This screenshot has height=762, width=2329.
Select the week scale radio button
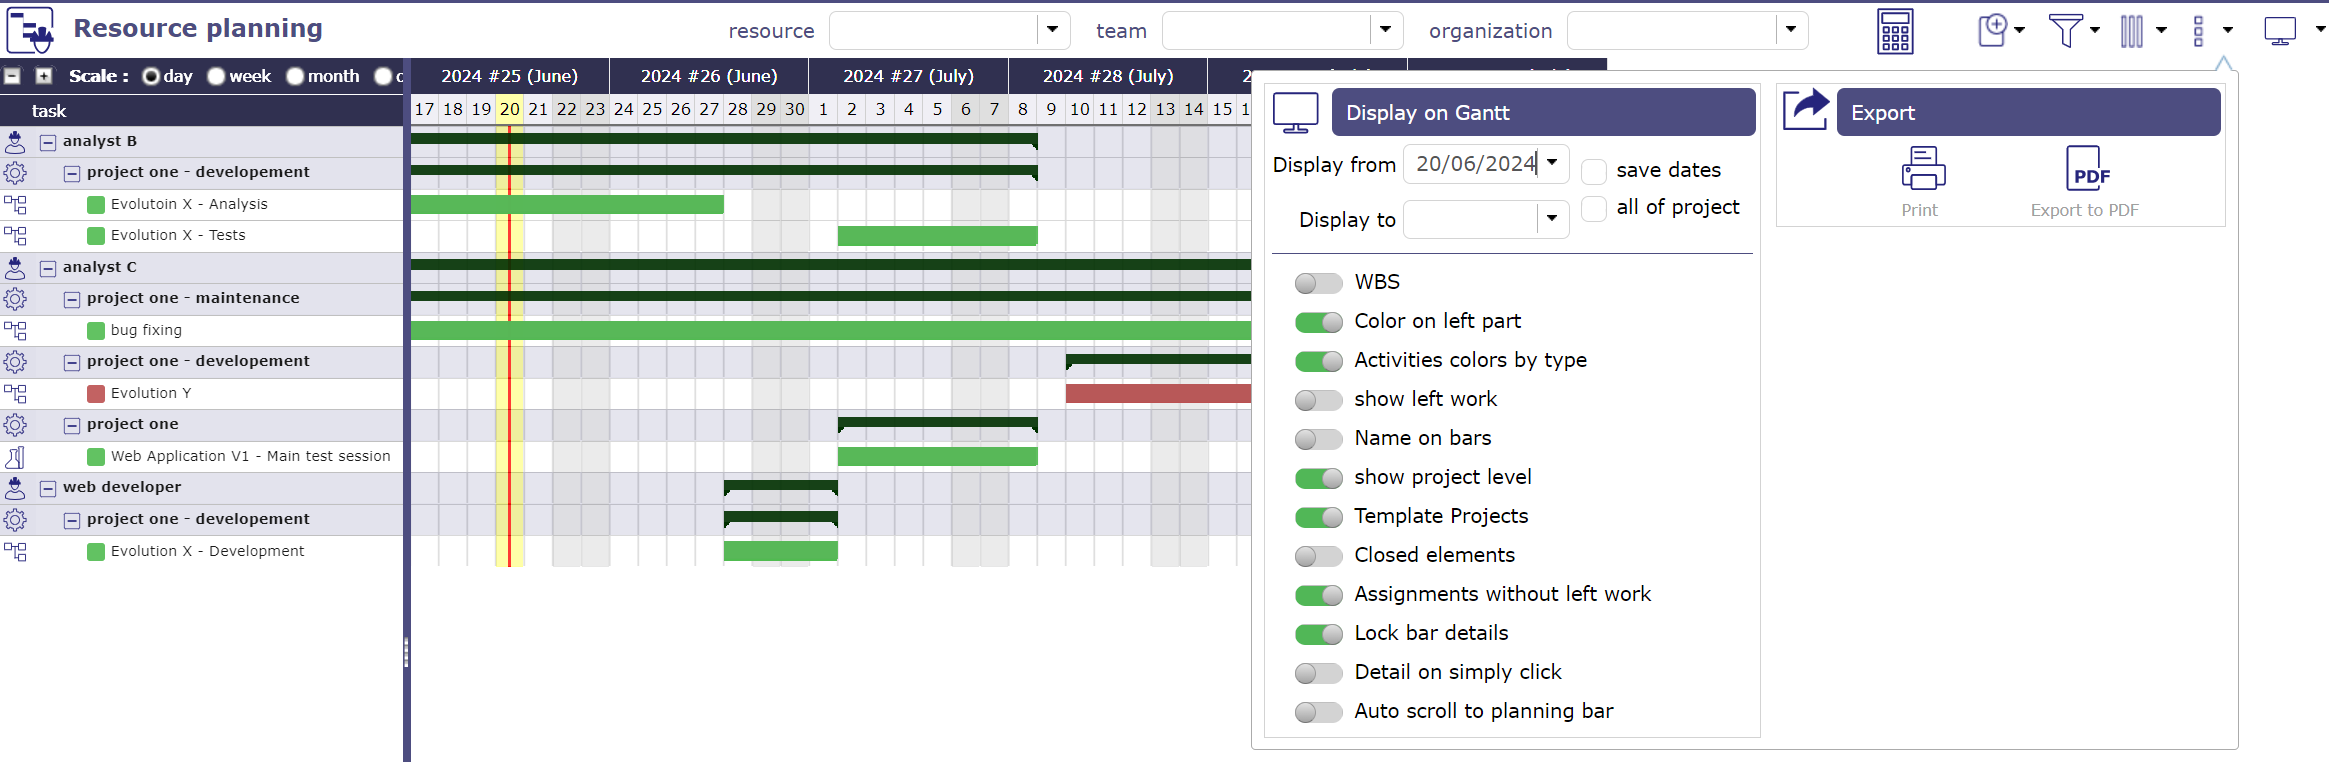click(216, 76)
